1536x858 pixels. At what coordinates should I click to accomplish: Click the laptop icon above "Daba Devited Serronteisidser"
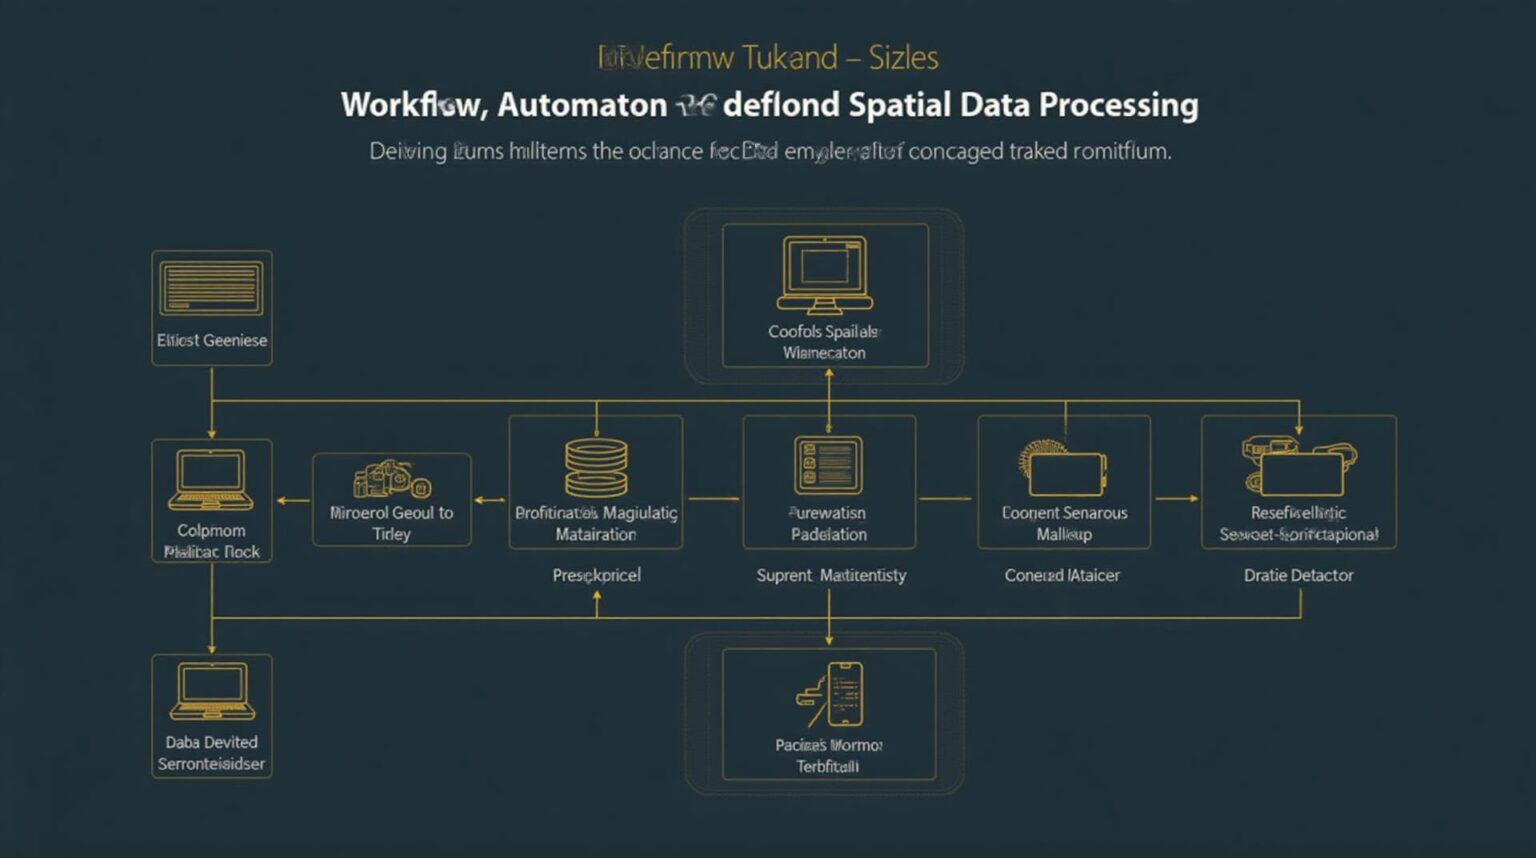211,690
